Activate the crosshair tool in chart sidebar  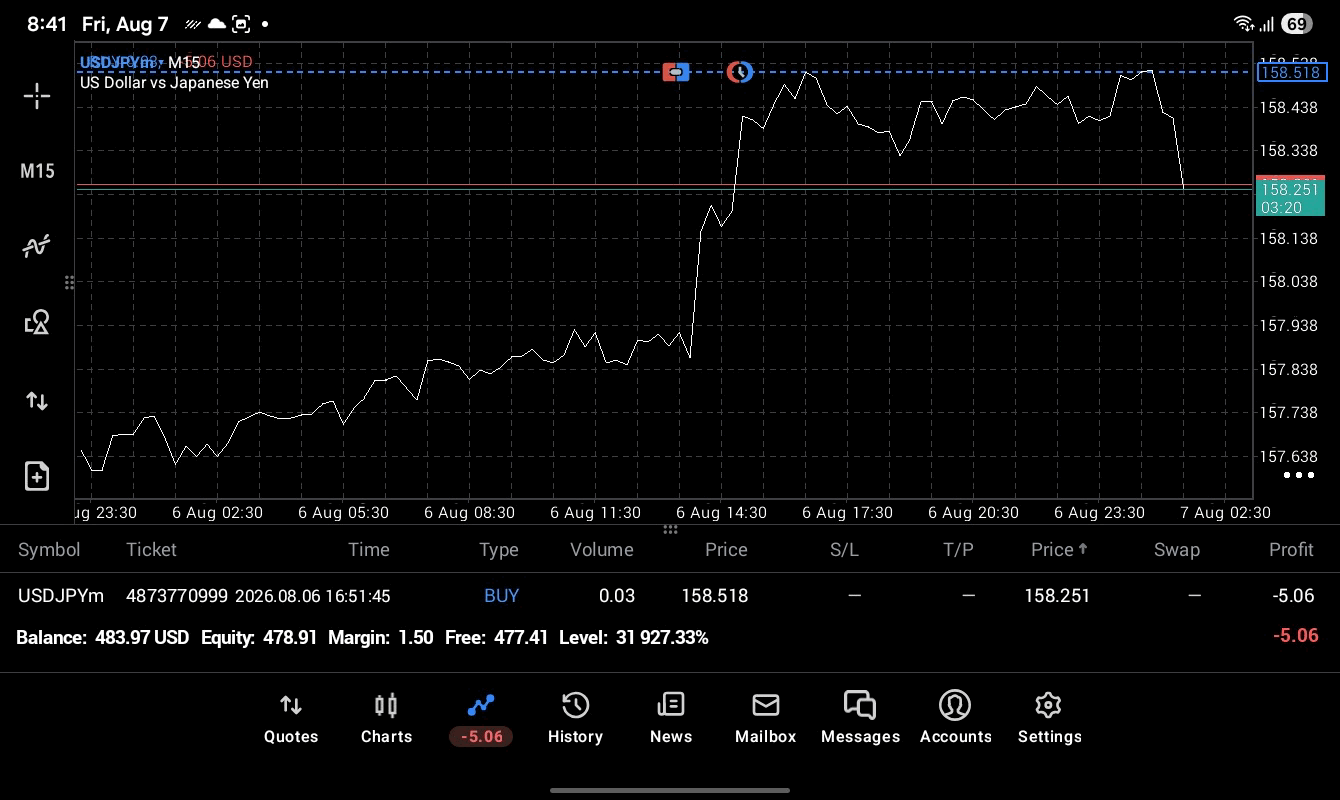(37, 96)
